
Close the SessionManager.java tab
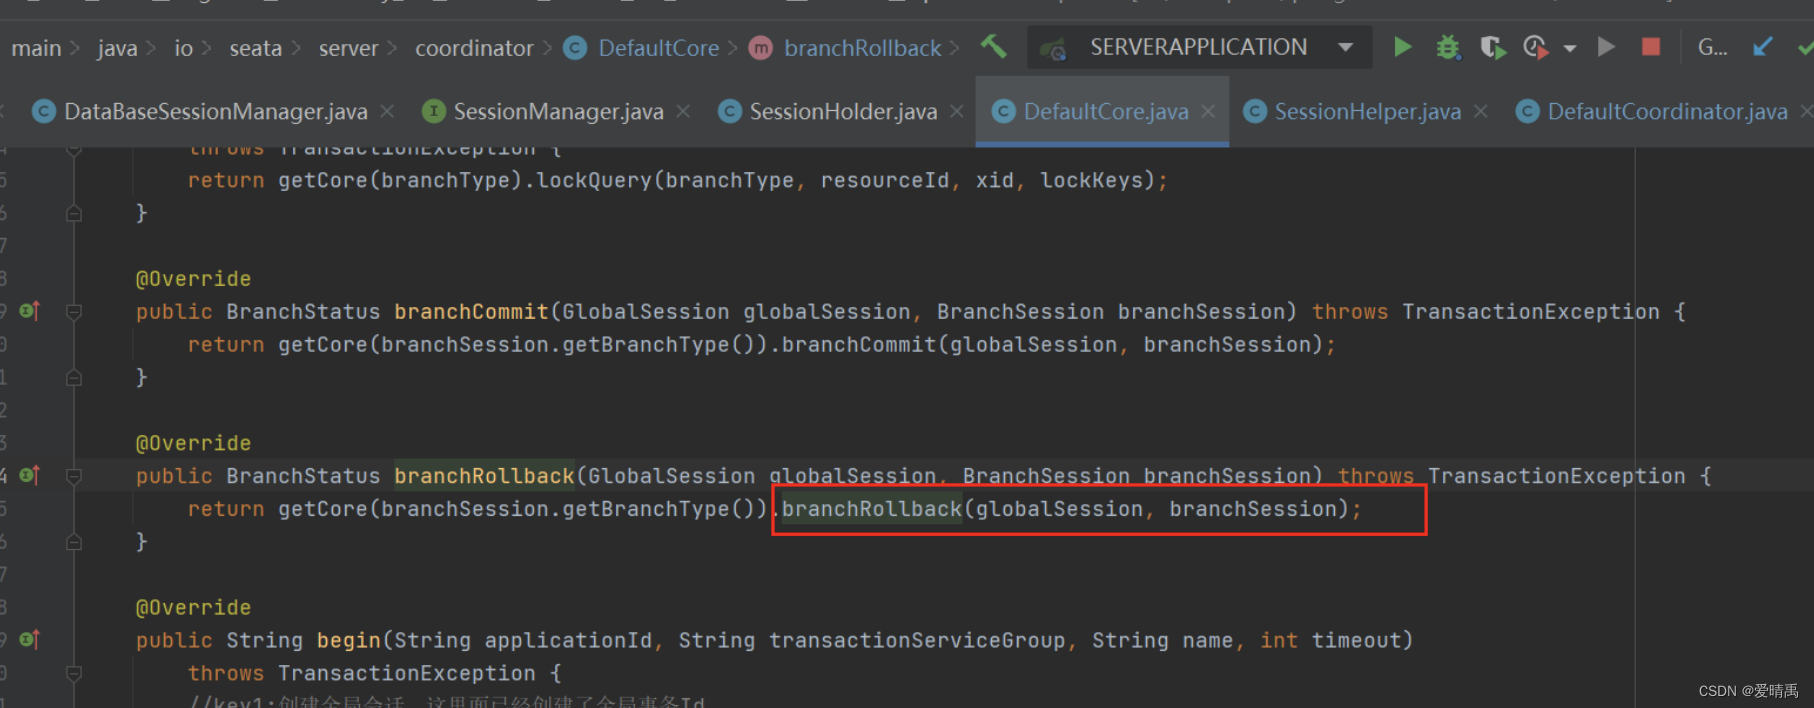683,111
